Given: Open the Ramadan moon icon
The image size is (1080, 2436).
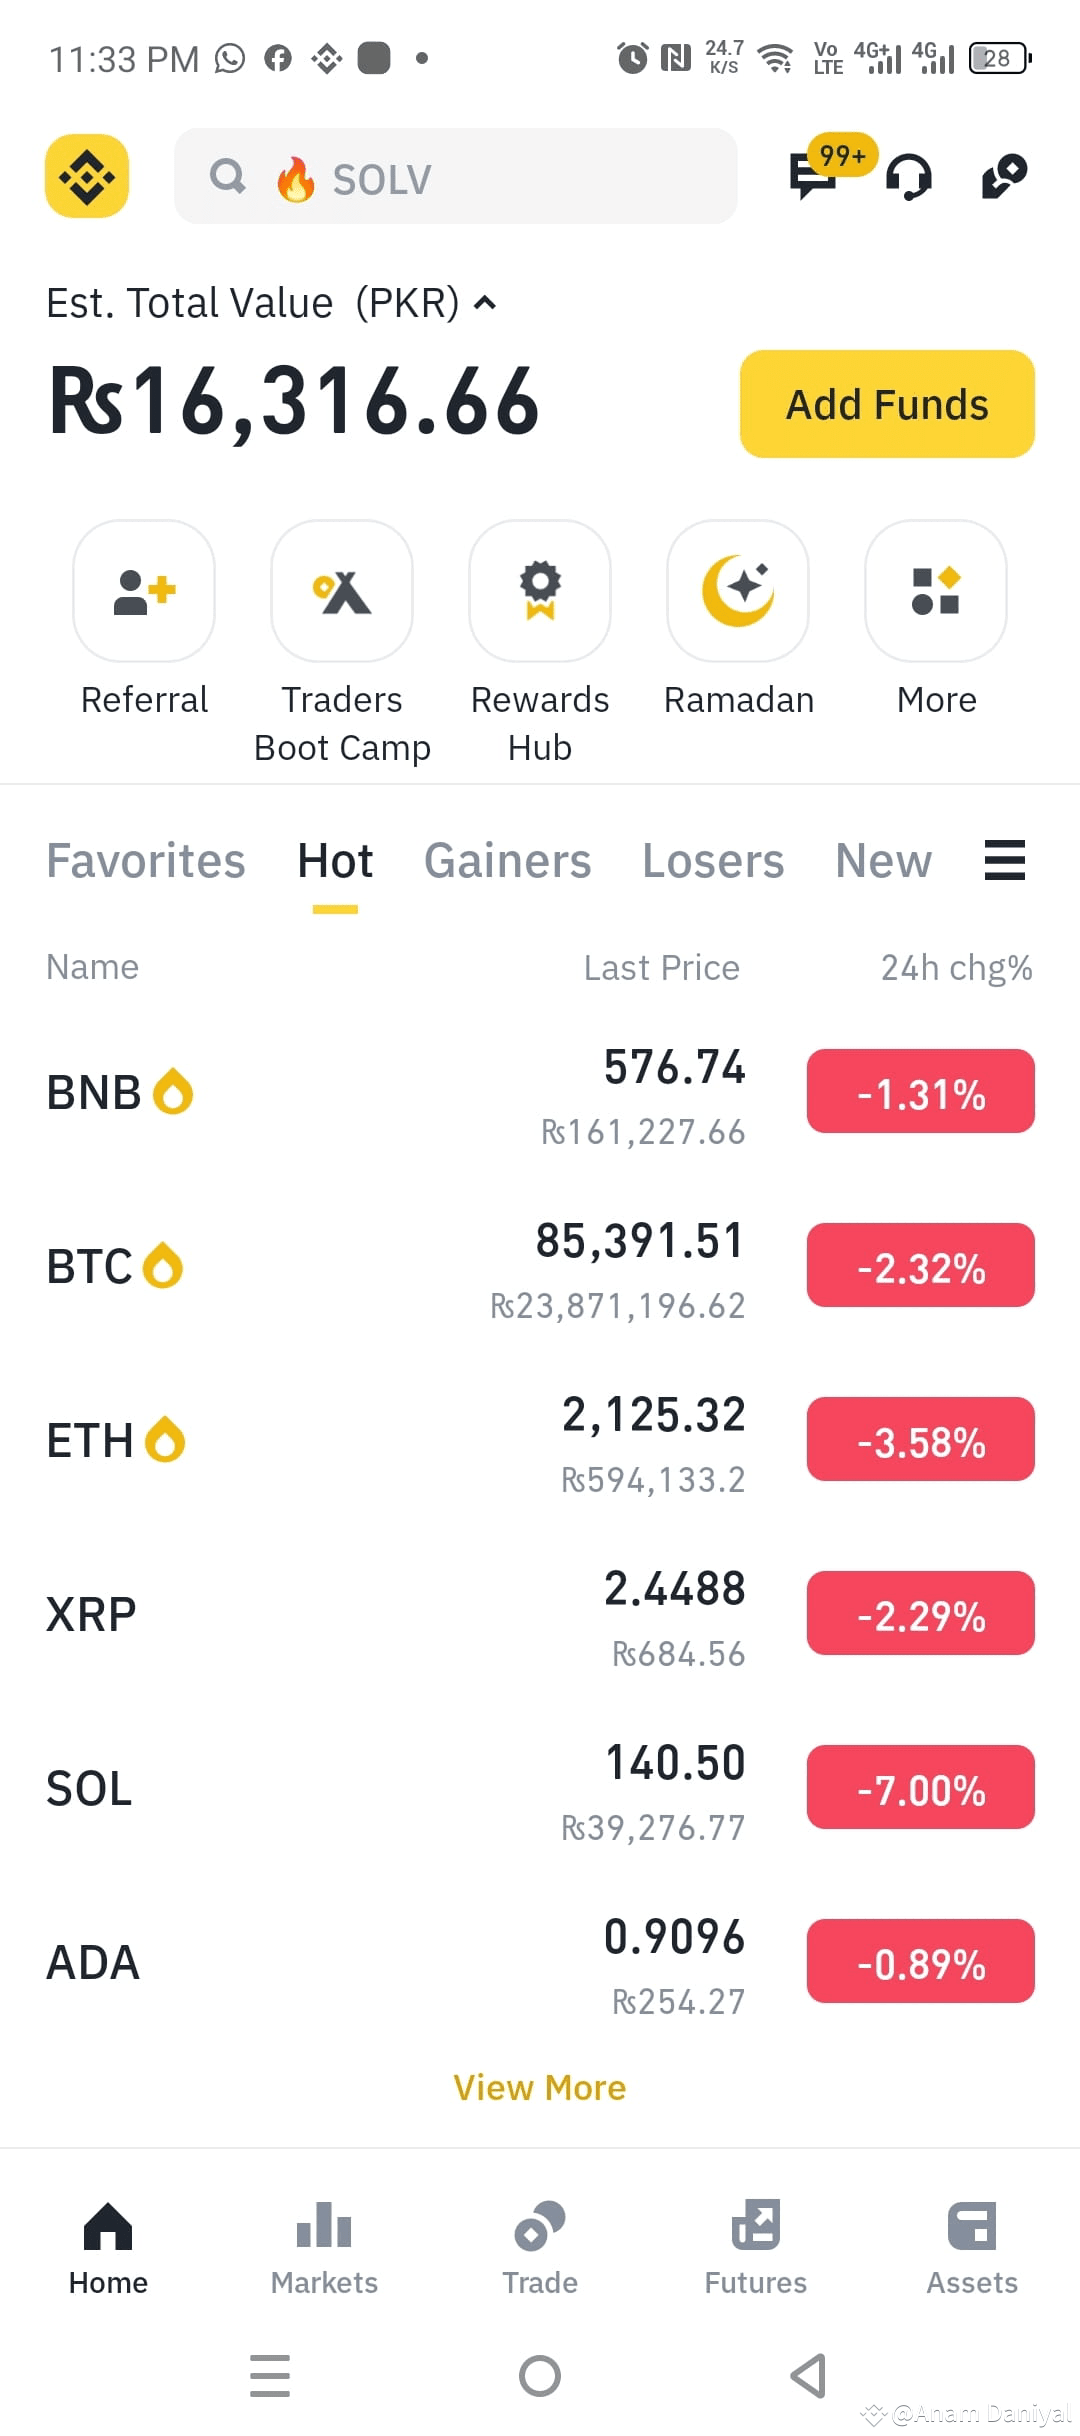Looking at the screenshot, I should [738, 590].
